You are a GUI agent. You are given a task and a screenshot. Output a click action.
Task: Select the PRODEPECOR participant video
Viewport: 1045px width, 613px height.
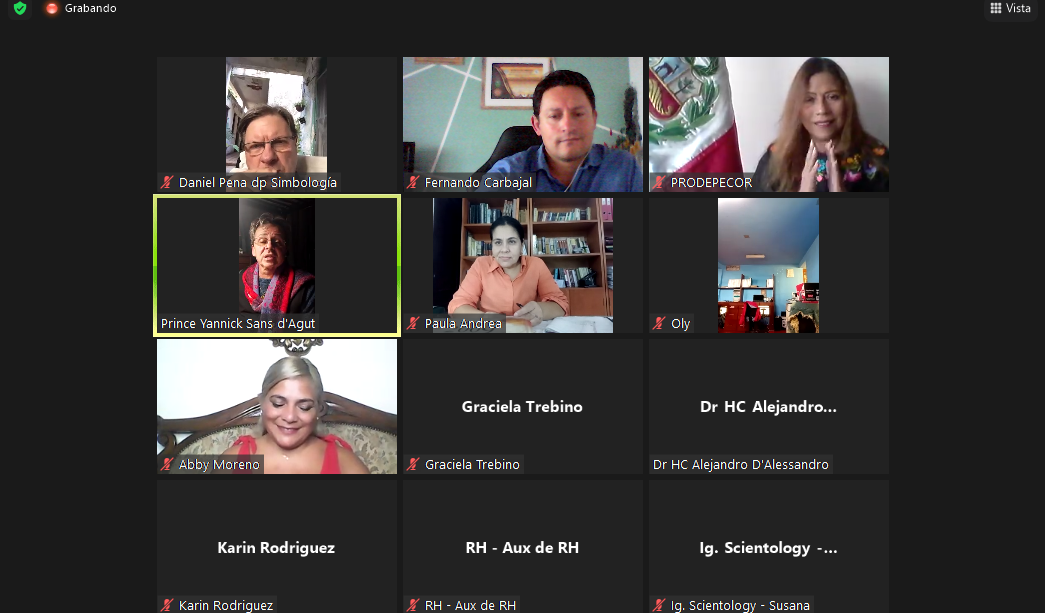click(x=768, y=124)
